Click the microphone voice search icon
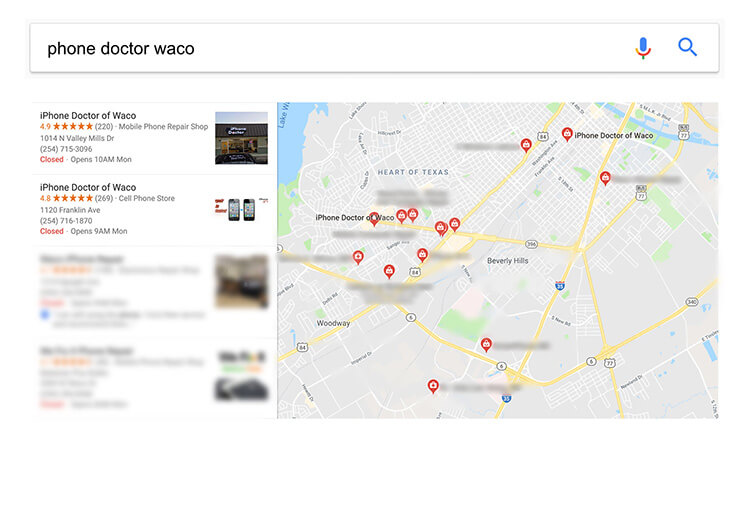 click(x=643, y=47)
